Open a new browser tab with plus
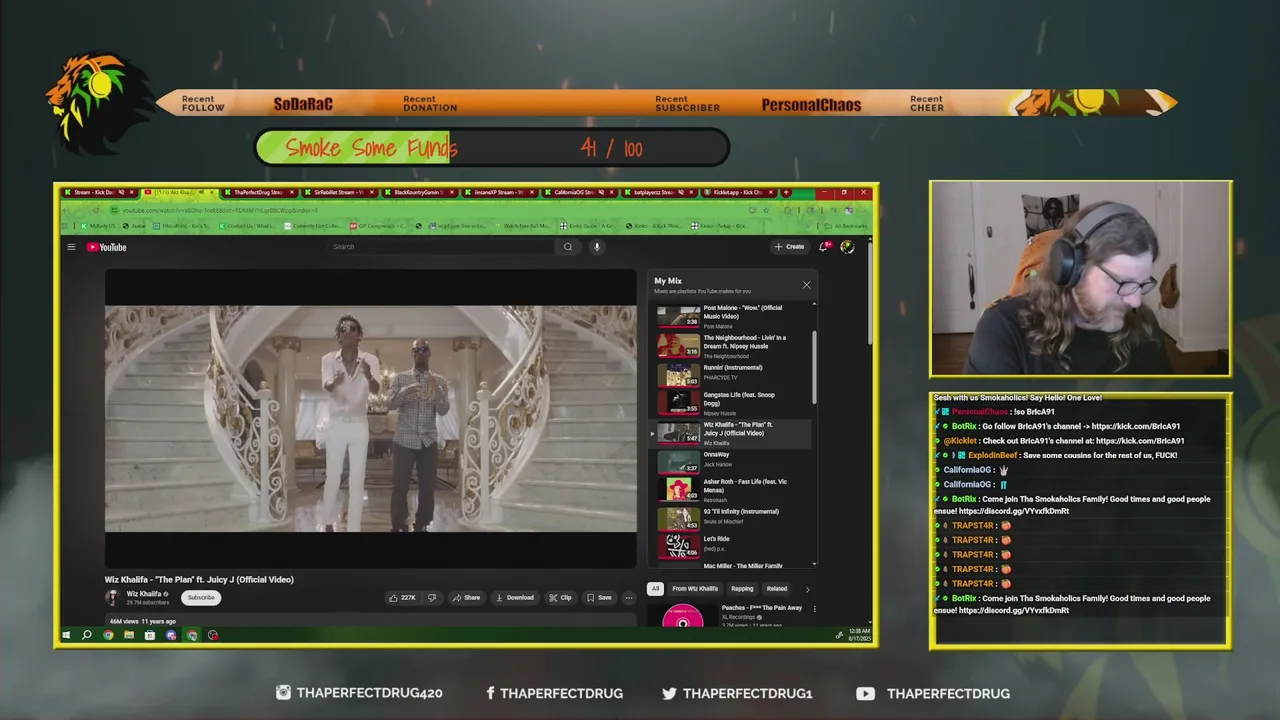 [x=786, y=192]
